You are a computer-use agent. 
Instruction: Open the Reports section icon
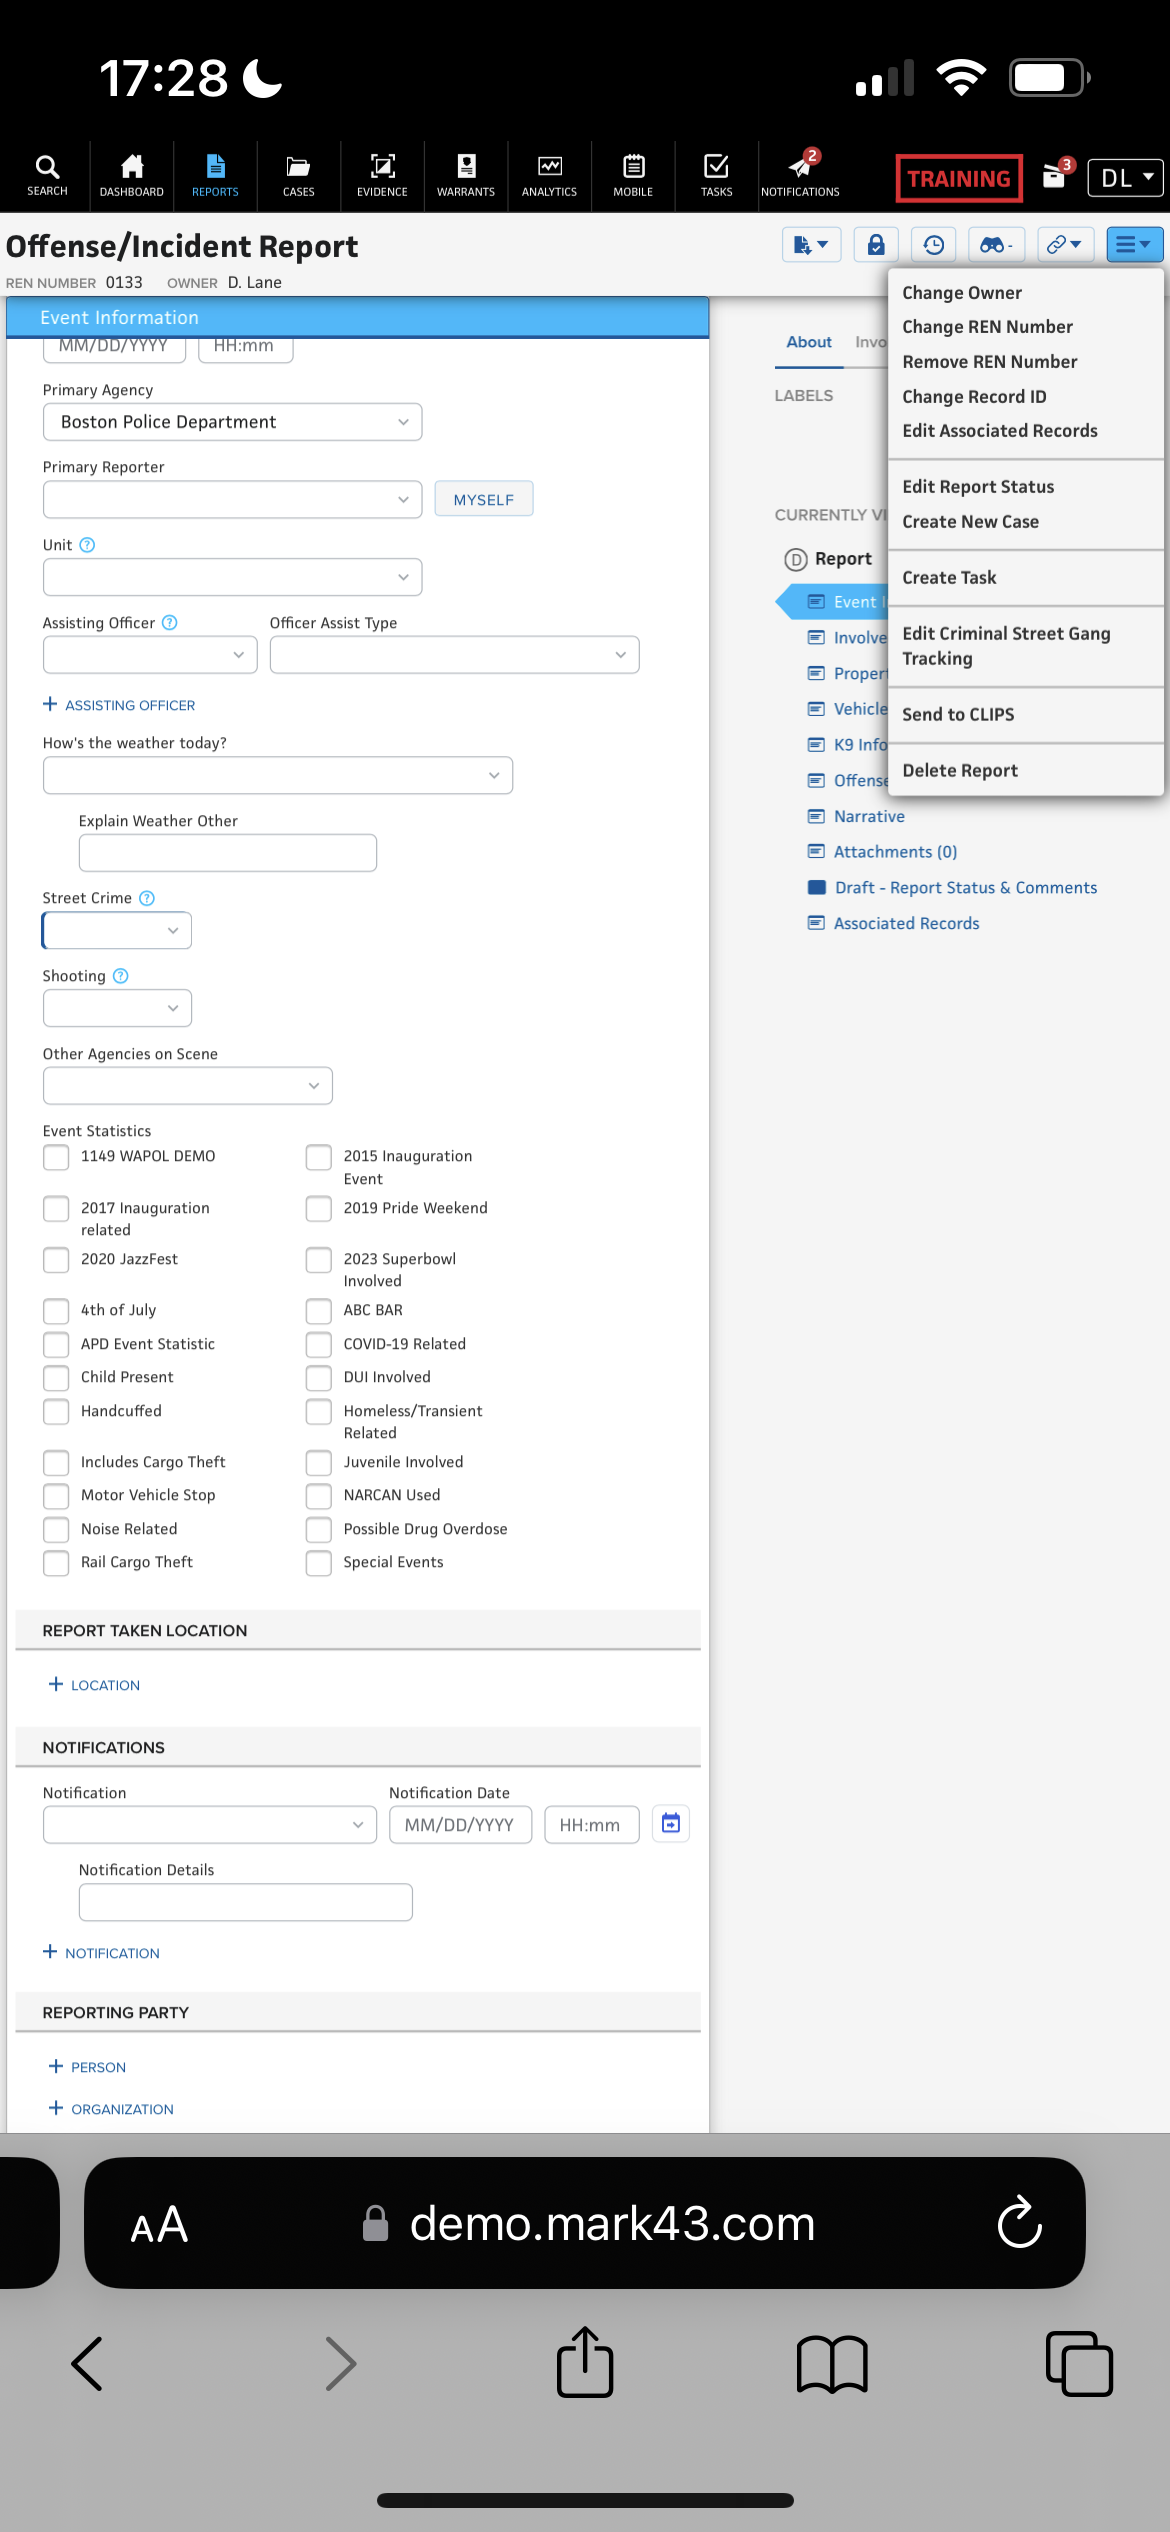pyautogui.click(x=215, y=175)
